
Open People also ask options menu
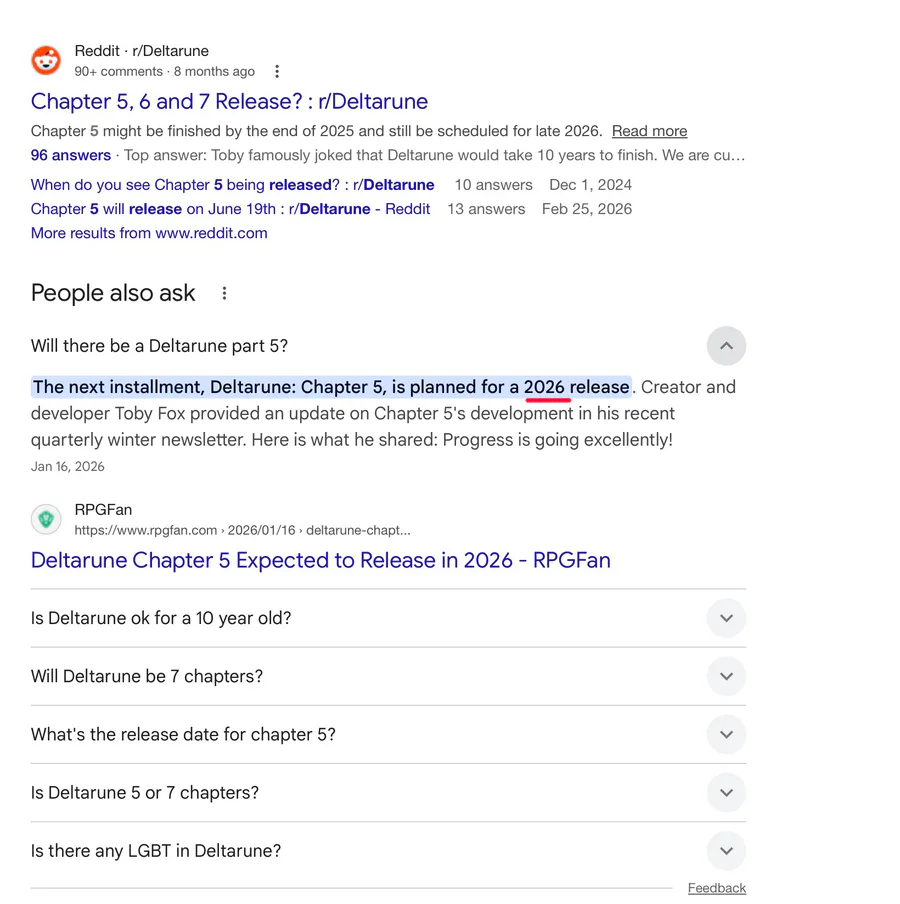coord(224,293)
